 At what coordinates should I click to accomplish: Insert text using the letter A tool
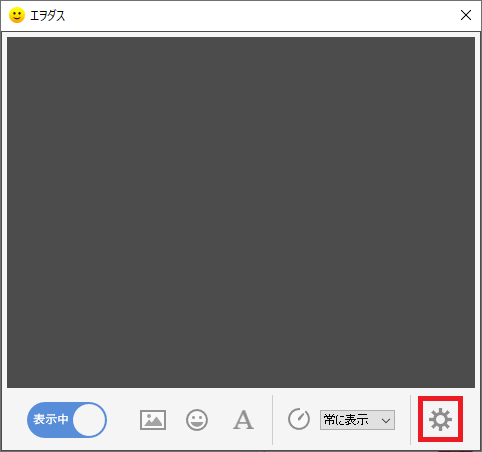(243, 420)
